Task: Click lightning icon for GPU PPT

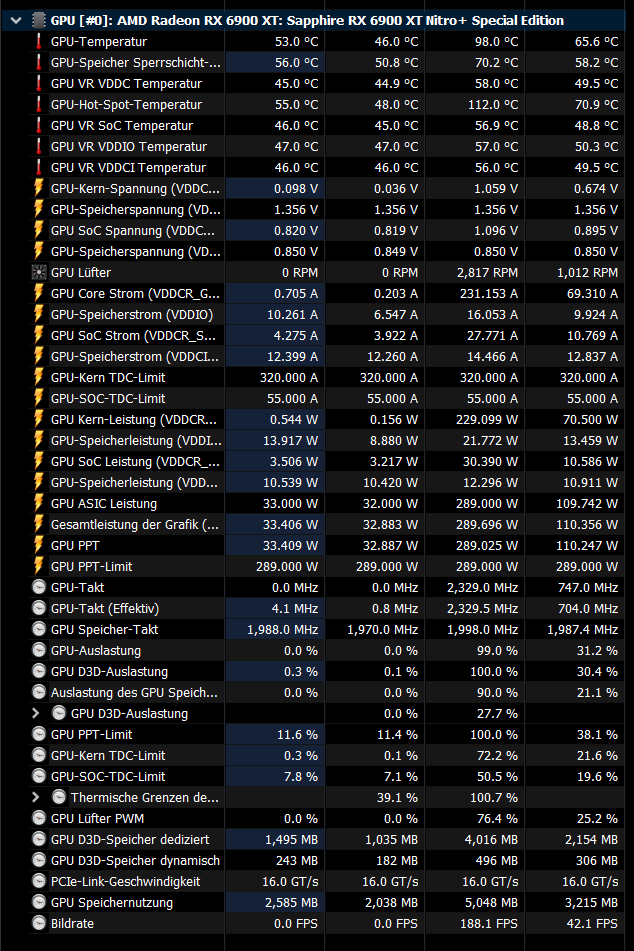Action: [x=39, y=545]
